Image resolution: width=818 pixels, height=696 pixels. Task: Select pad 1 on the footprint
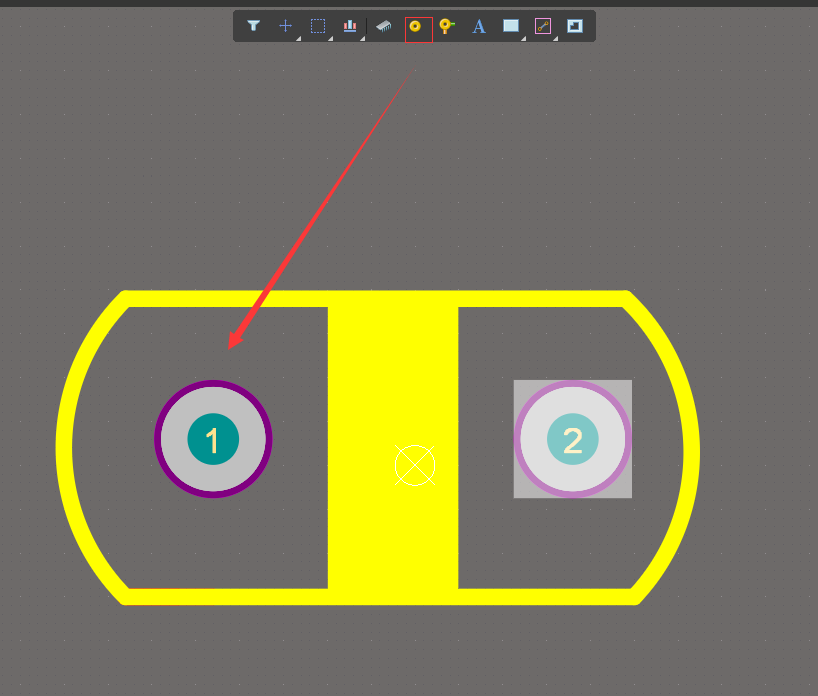[213, 439]
